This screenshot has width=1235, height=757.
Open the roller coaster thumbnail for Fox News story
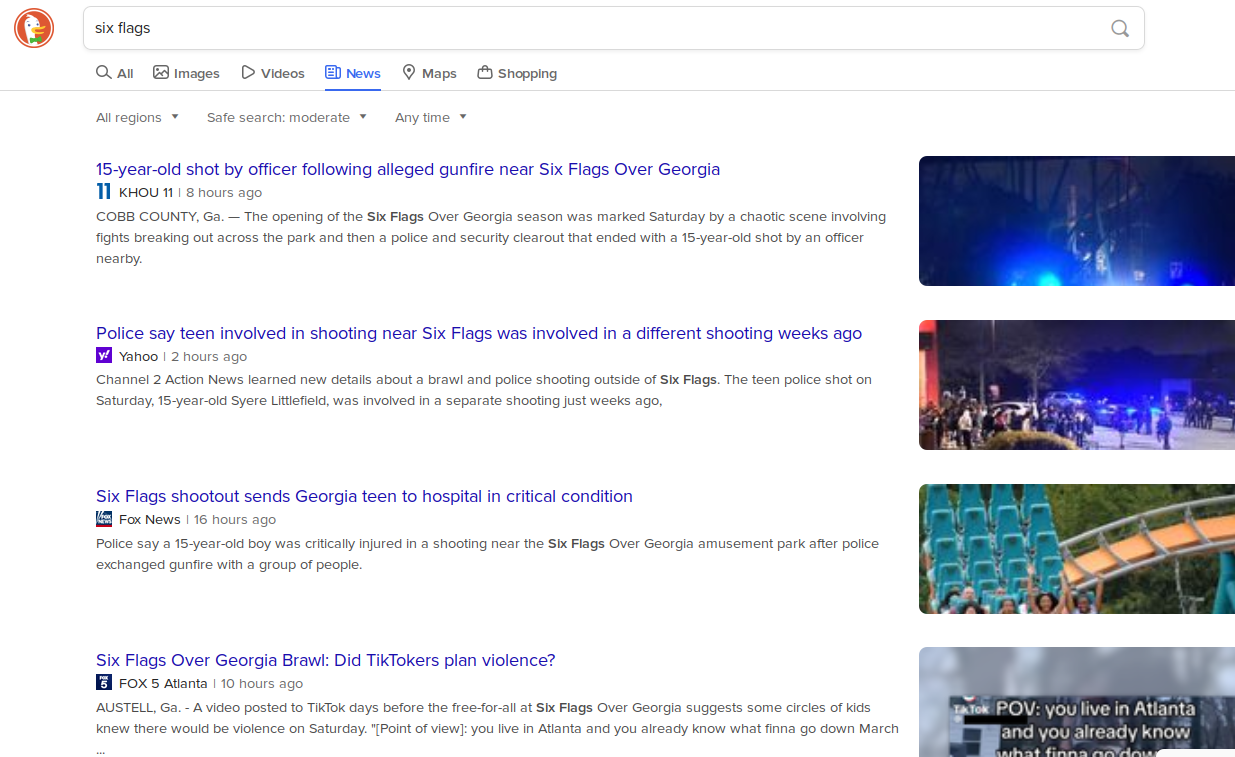1077,549
